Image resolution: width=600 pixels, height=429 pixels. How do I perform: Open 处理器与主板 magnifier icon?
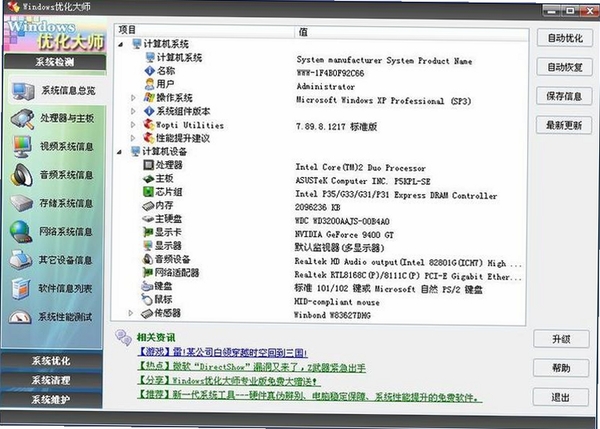[23, 119]
